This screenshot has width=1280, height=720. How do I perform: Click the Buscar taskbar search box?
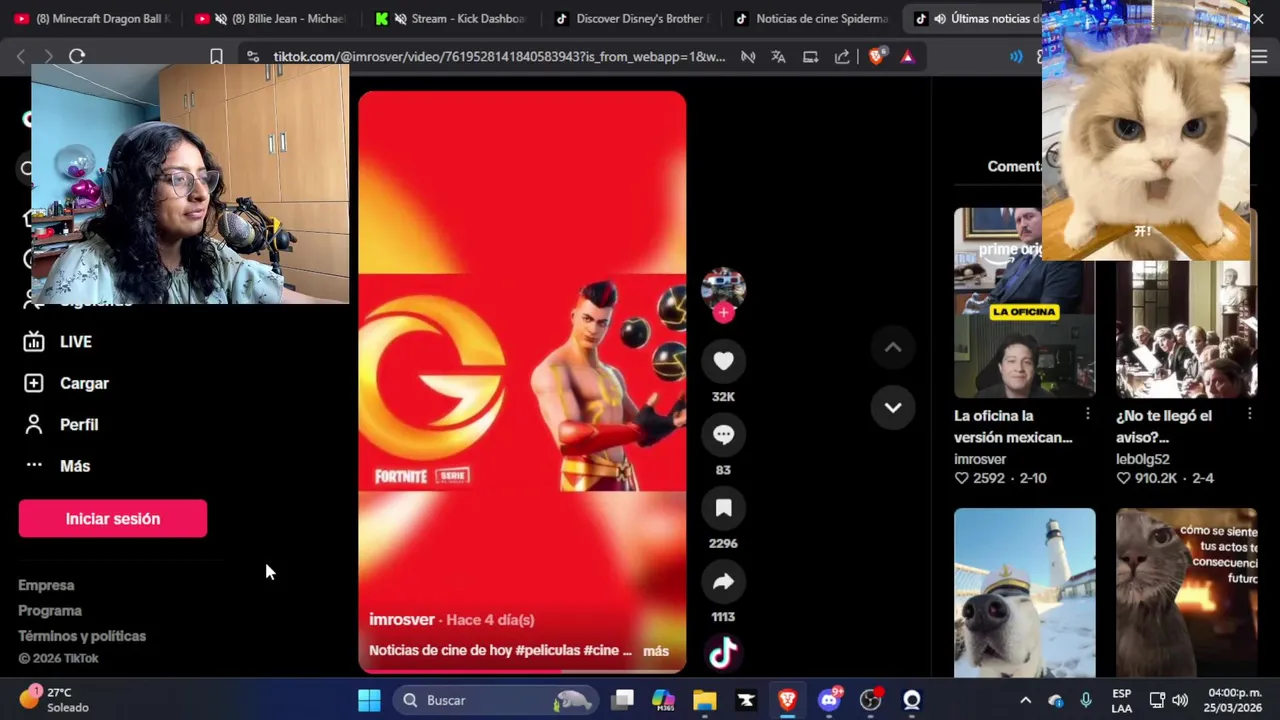click(495, 700)
